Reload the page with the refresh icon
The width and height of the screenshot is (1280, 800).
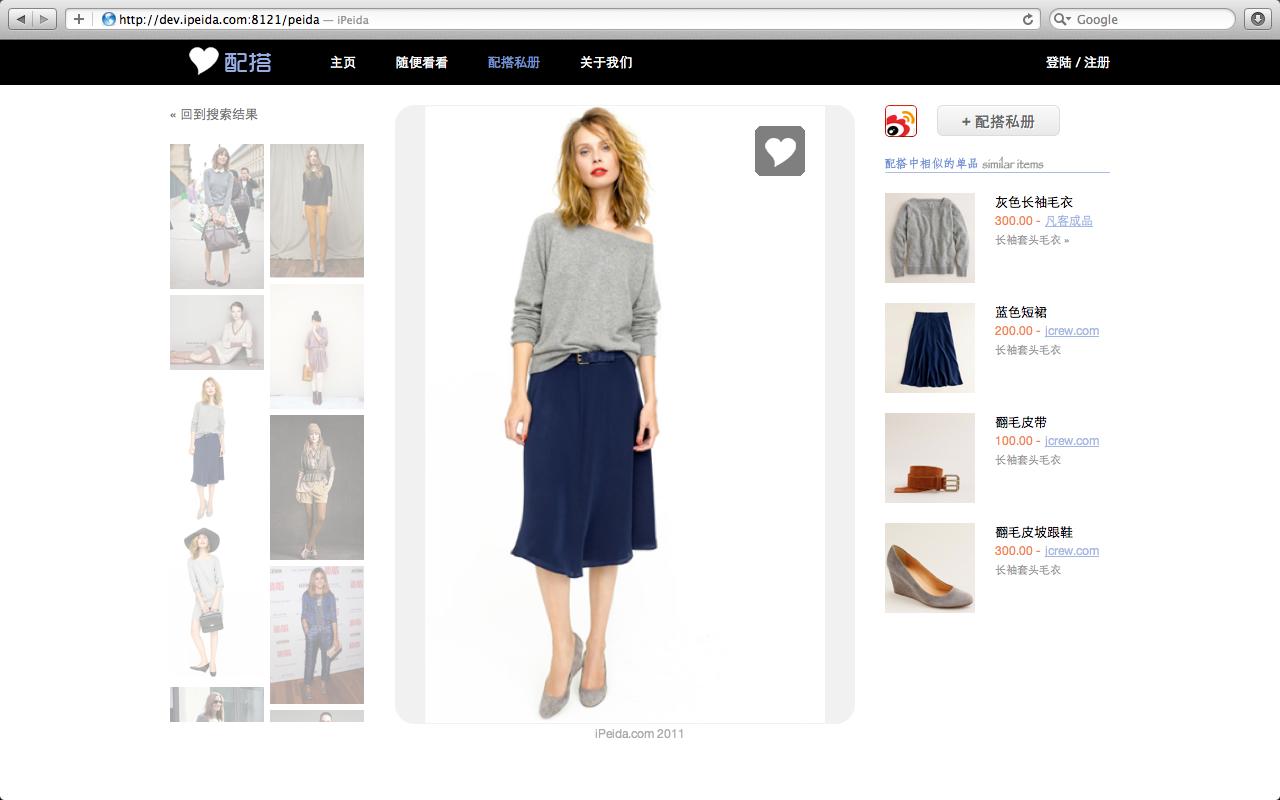click(1027, 19)
